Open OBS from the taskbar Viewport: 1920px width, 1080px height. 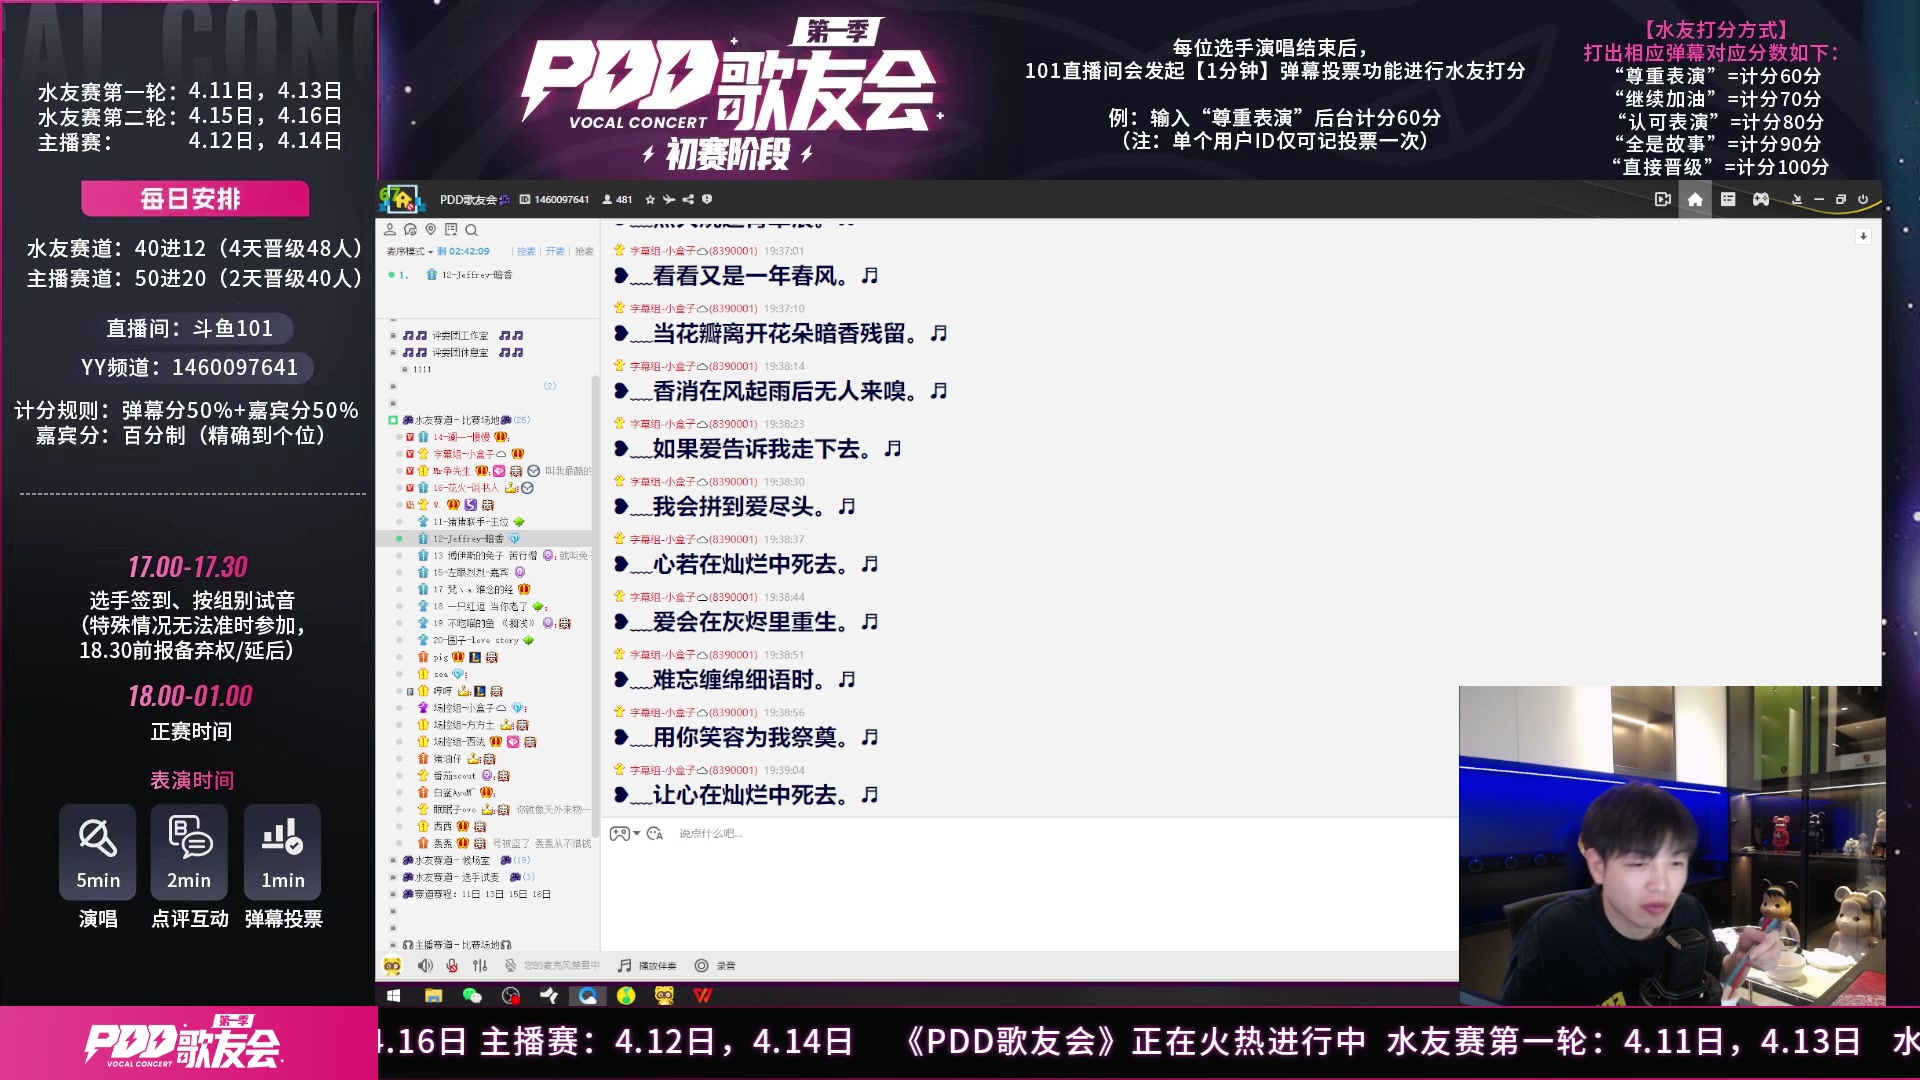click(511, 995)
